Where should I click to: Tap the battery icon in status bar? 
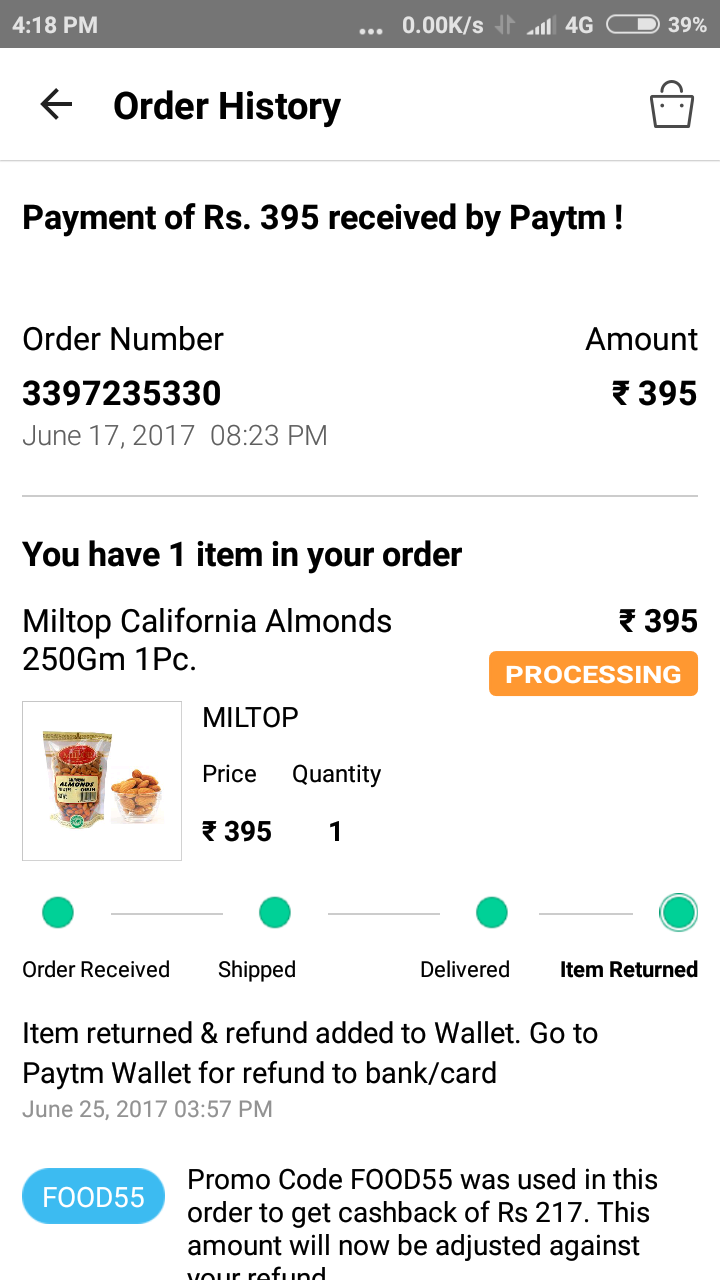[x=632, y=25]
